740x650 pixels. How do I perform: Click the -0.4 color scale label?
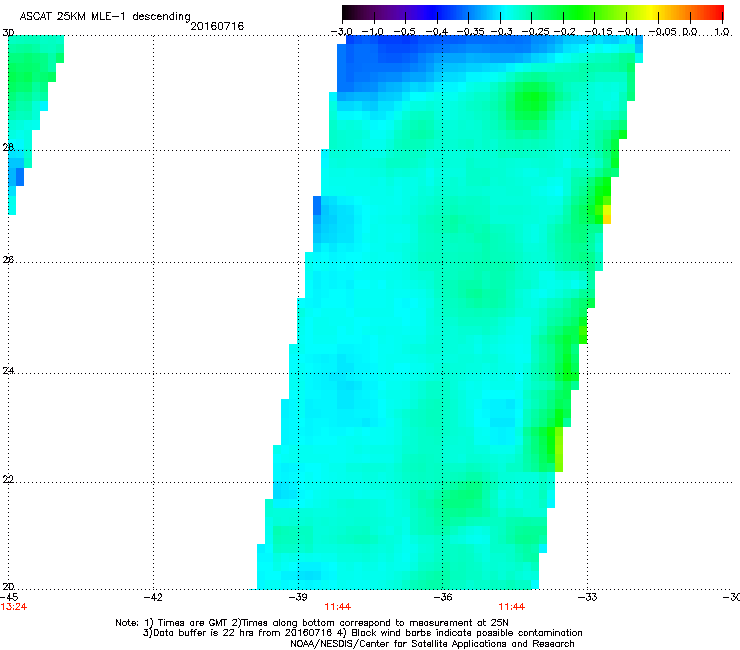(x=437, y=32)
